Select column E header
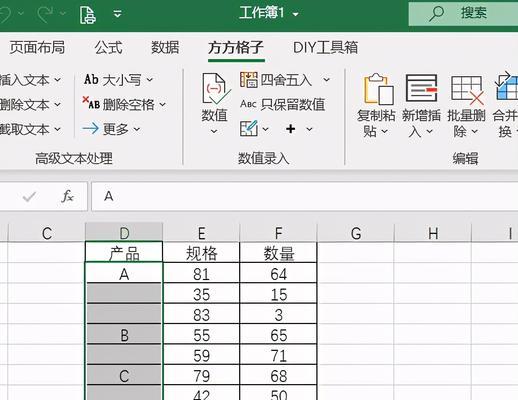Image resolution: width=518 pixels, height=400 pixels. (x=201, y=233)
